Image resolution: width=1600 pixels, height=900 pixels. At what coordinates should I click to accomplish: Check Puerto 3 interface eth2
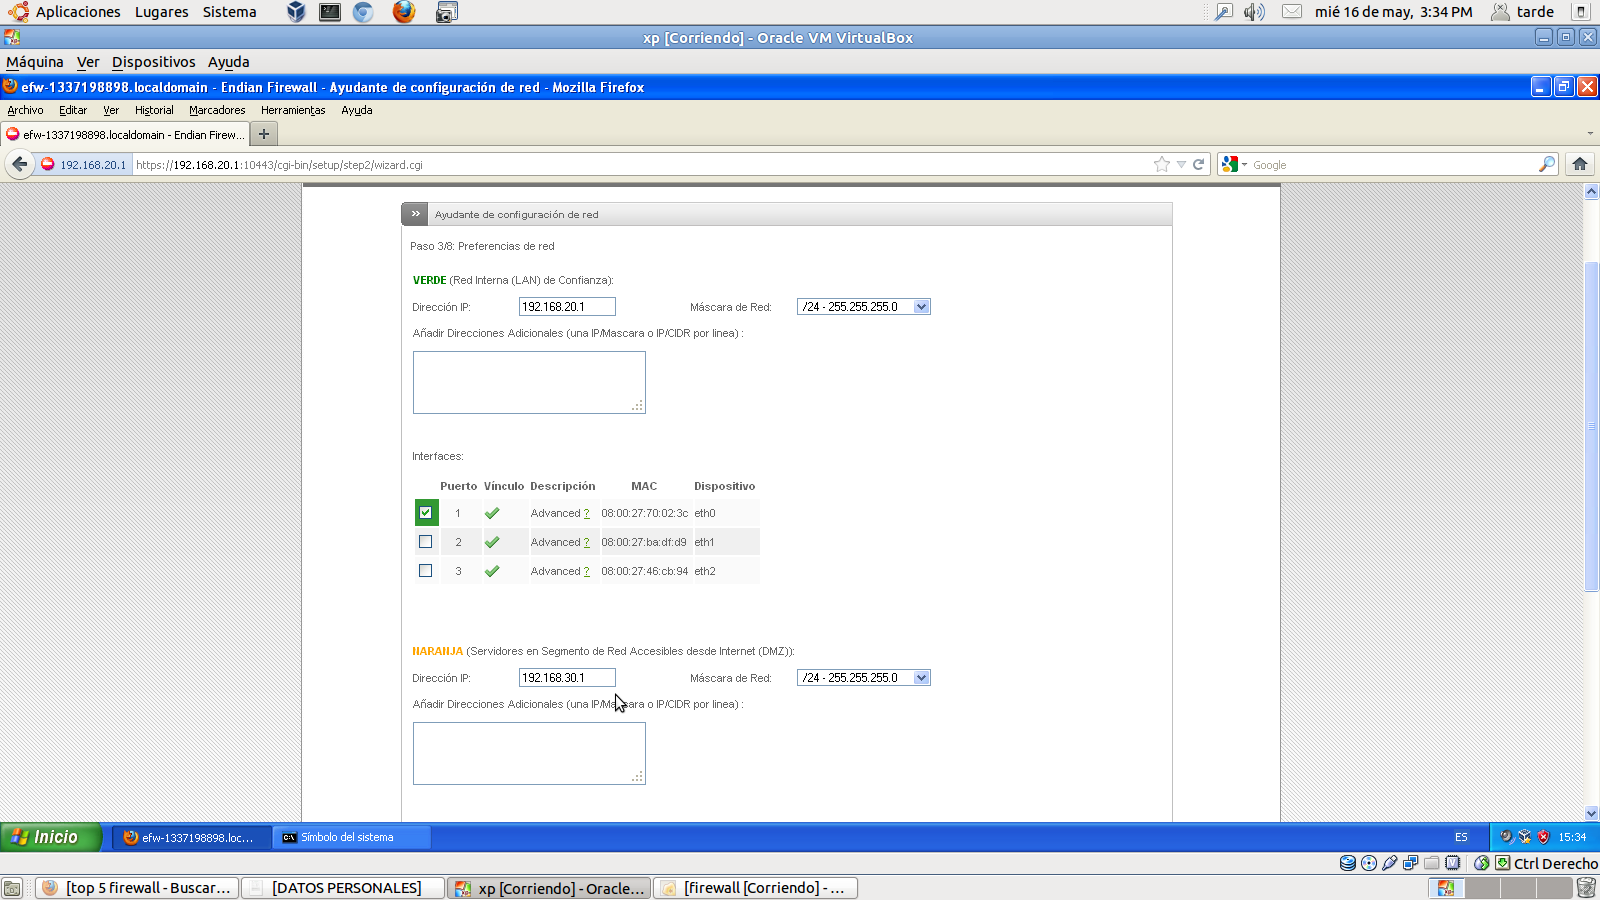(x=426, y=570)
